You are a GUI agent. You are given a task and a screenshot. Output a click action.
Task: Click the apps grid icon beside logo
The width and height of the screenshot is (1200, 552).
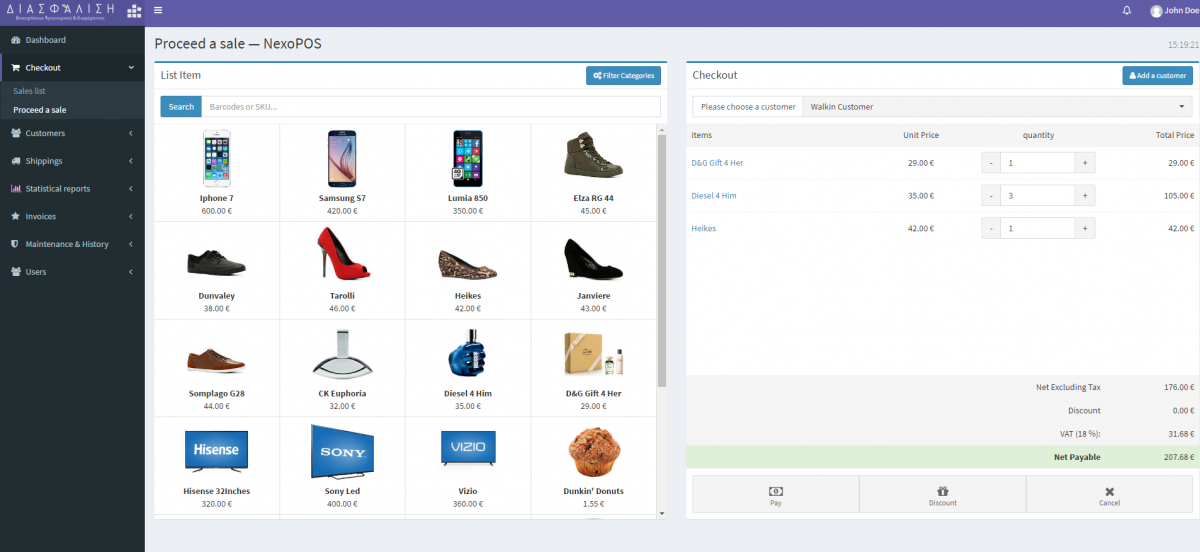point(134,10)
